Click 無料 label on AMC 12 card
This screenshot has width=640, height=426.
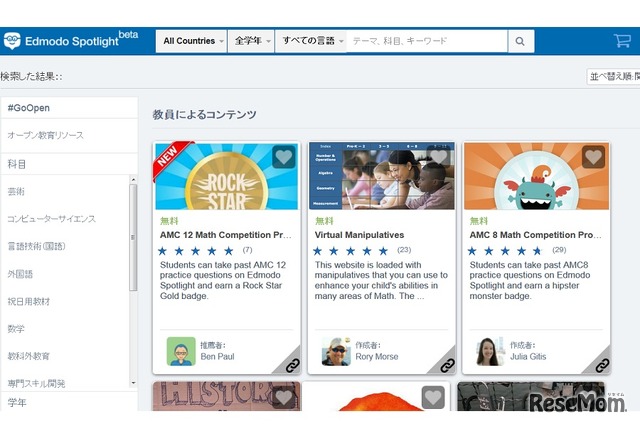coord(169,221)
